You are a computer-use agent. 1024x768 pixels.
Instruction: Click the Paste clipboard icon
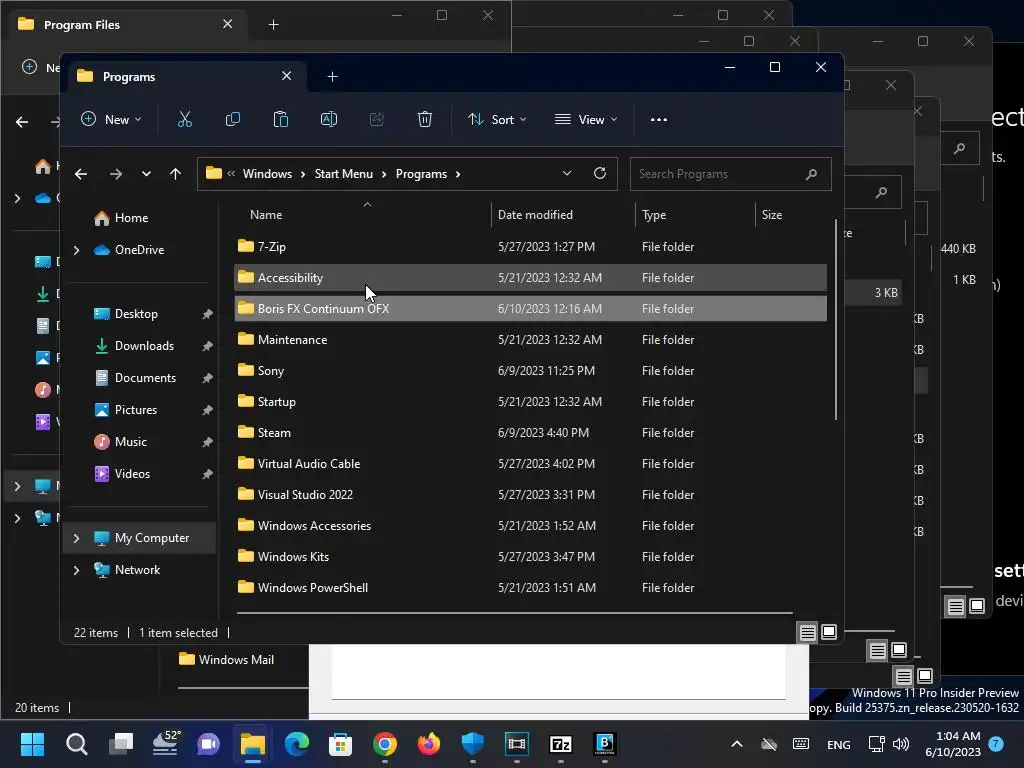point(281,120)
